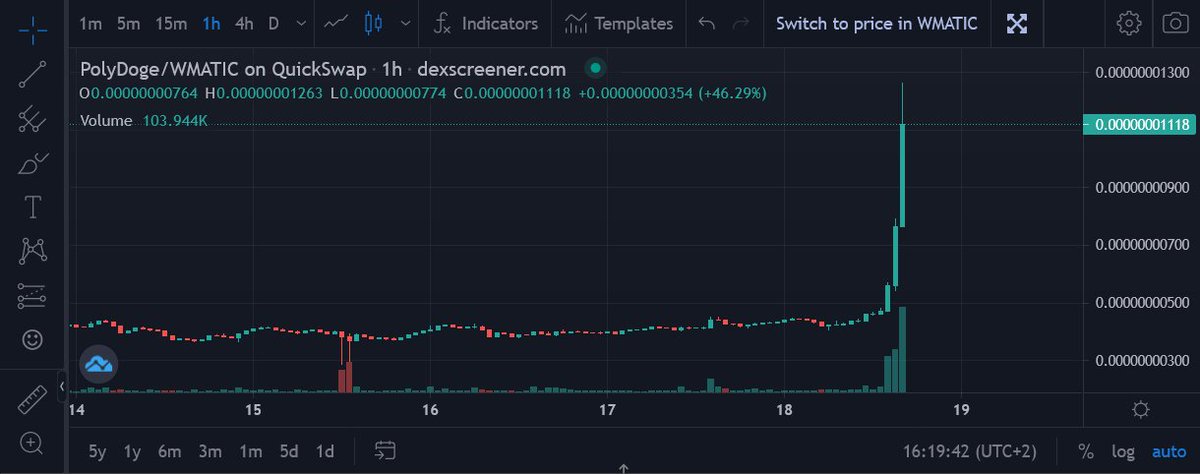Open the Templates menu
This screenshot has width=1200, height=474.
[618, 23]
